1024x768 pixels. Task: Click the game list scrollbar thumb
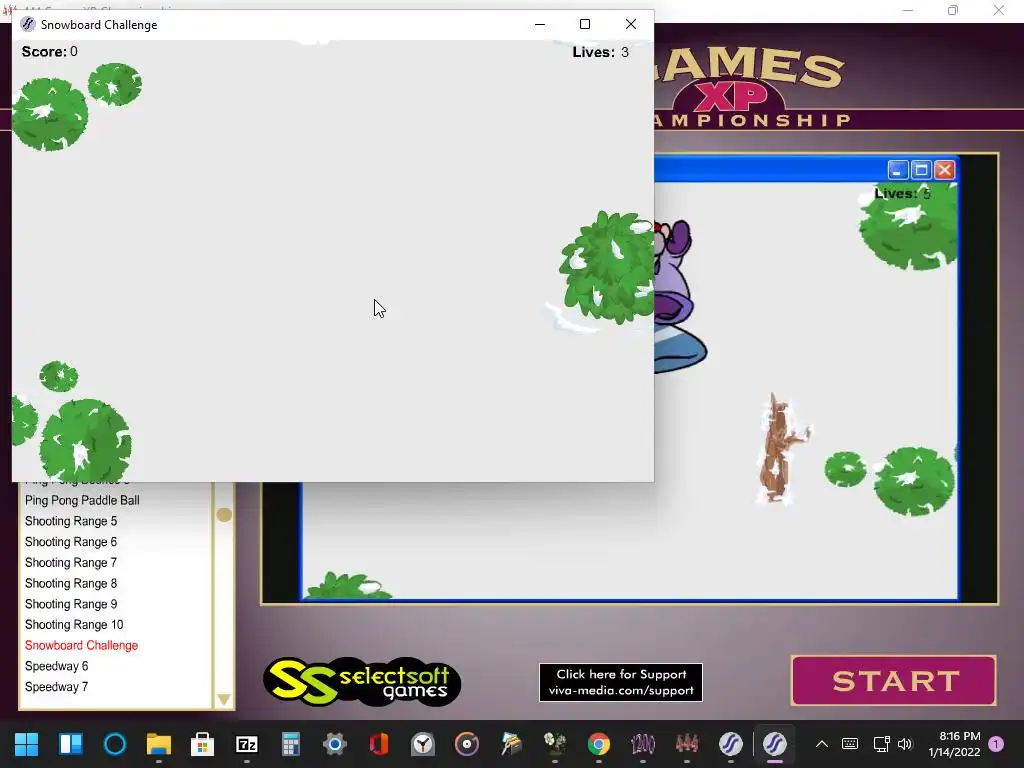pos(224,515)
